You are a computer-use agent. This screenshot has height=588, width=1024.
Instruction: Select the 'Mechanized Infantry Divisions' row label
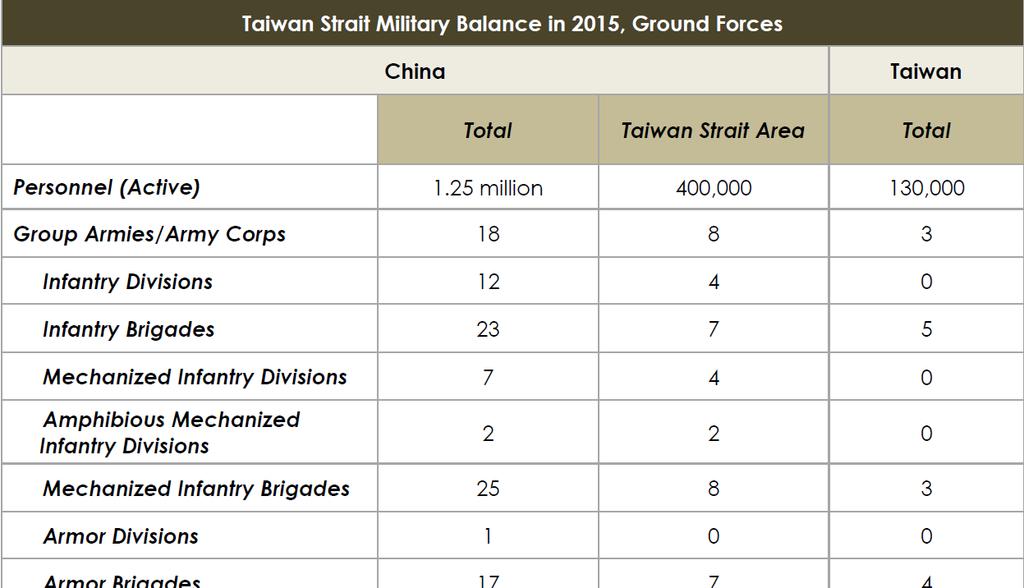click(195, 377)
